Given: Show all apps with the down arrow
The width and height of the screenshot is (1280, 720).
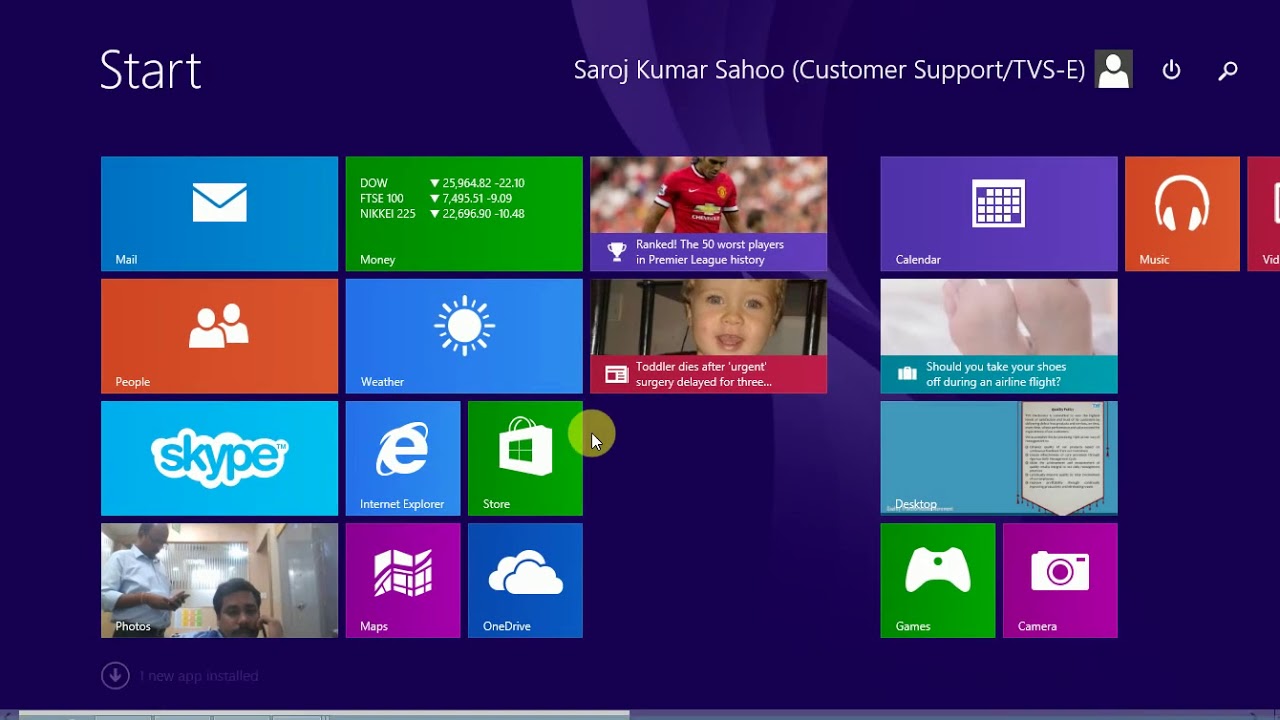Looking at the screenshot, I should pos(115,676).
